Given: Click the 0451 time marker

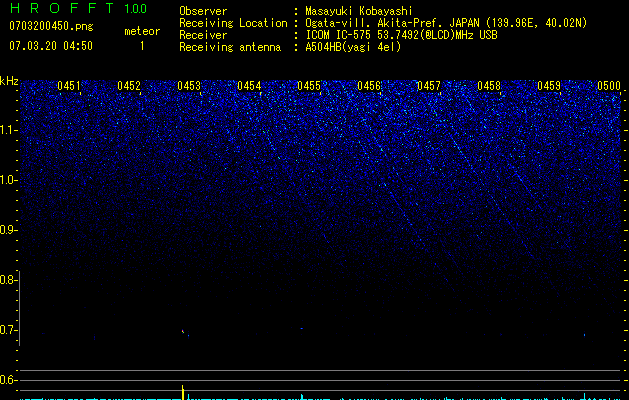Looking at the screenshot, I should [69, 86].
